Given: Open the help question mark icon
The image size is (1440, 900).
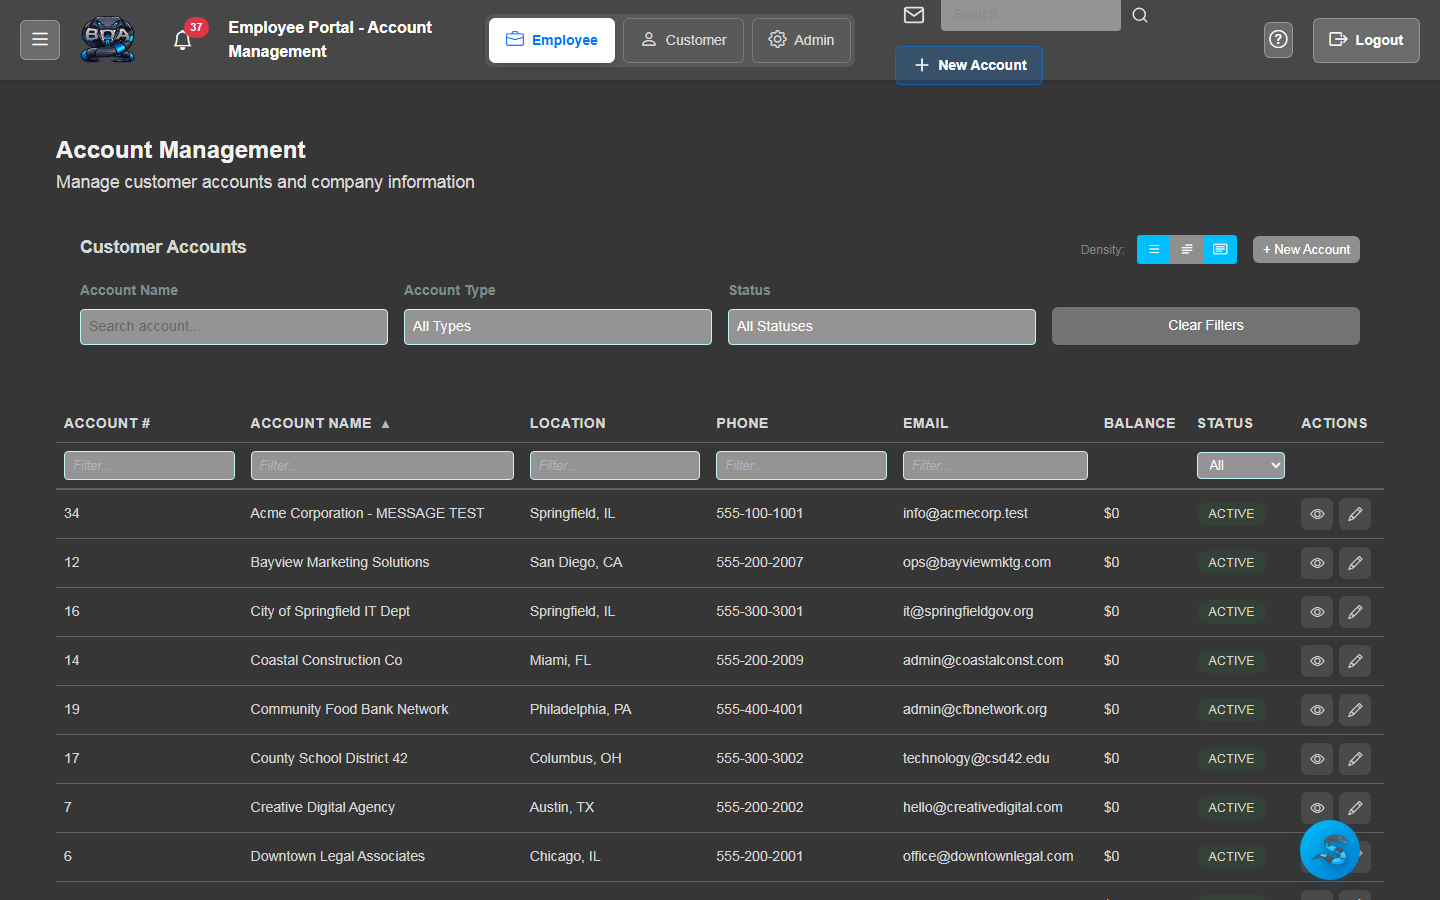Looking at the screenshot, I should pyautogui.click(x=1278, y=39).
